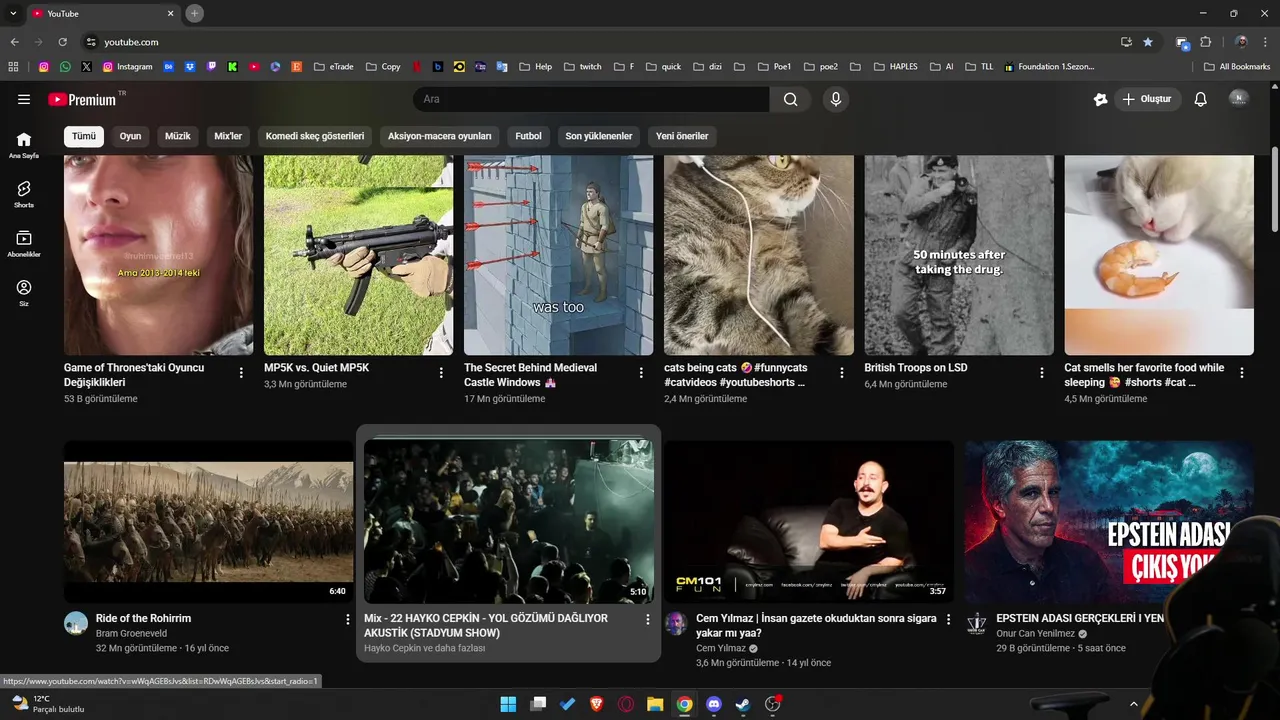This screenshot has height=720, width=1280.
Task: Click the Ara search field
Action: (591, 99)
